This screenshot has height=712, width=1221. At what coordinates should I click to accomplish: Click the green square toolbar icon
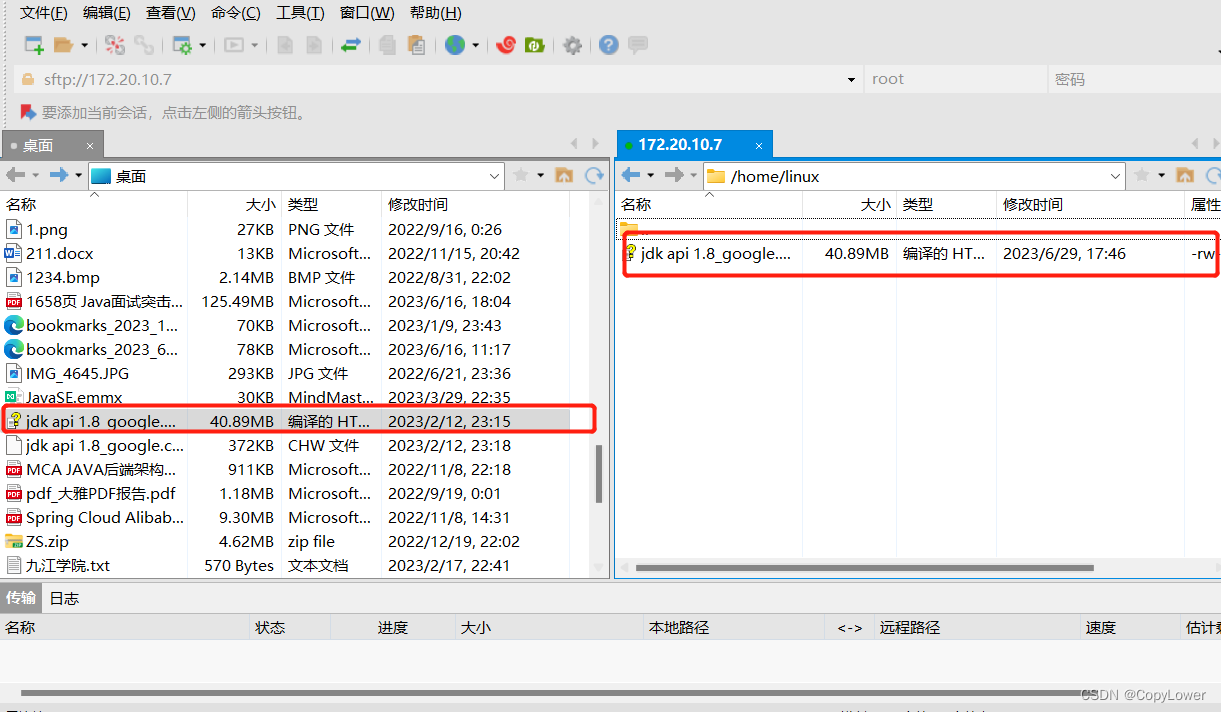point(535,45)
